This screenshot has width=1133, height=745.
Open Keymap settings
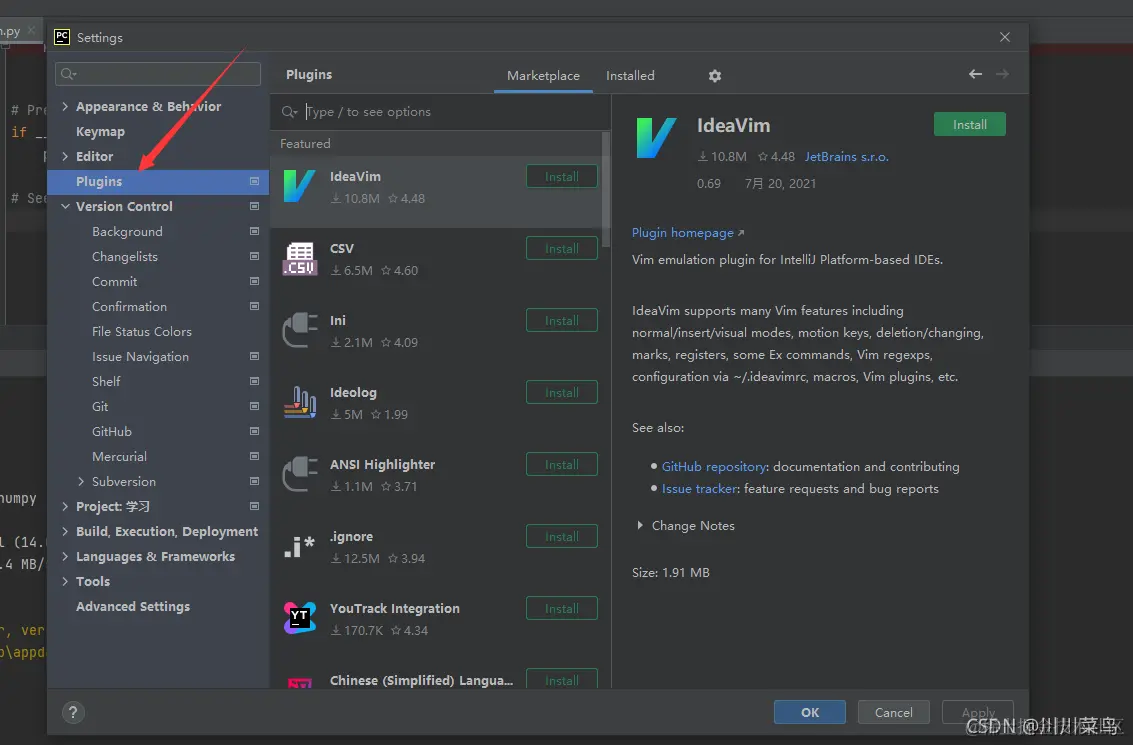100,132
